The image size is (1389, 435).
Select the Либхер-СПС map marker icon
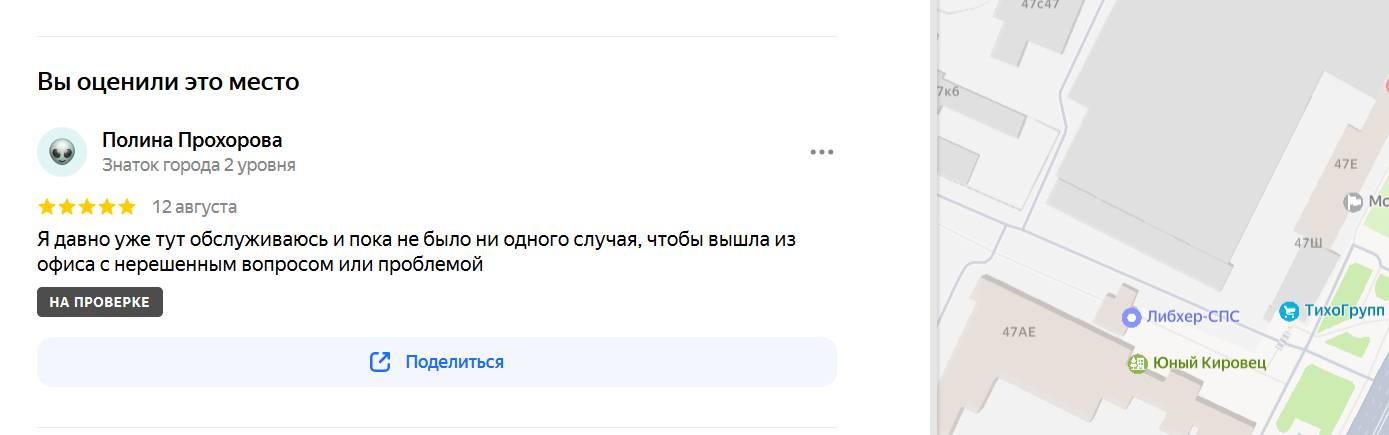point(1131,317)
